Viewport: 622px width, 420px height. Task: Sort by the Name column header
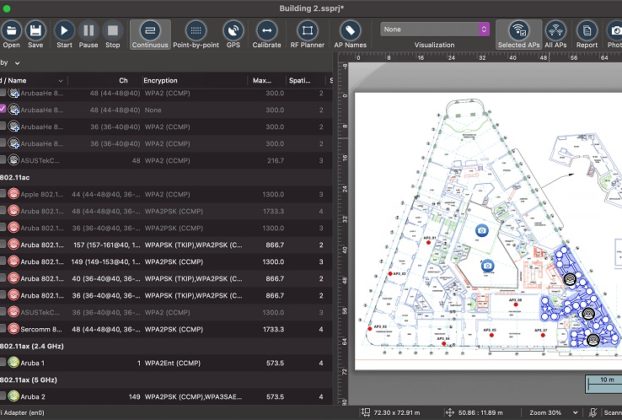[32, 81]
